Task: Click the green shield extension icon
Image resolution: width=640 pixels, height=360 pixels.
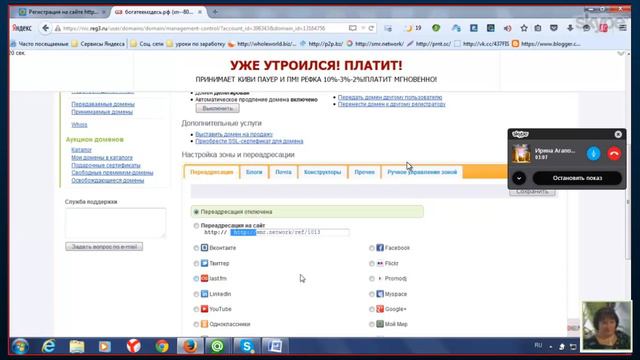Action: click(x=436, y=28)
